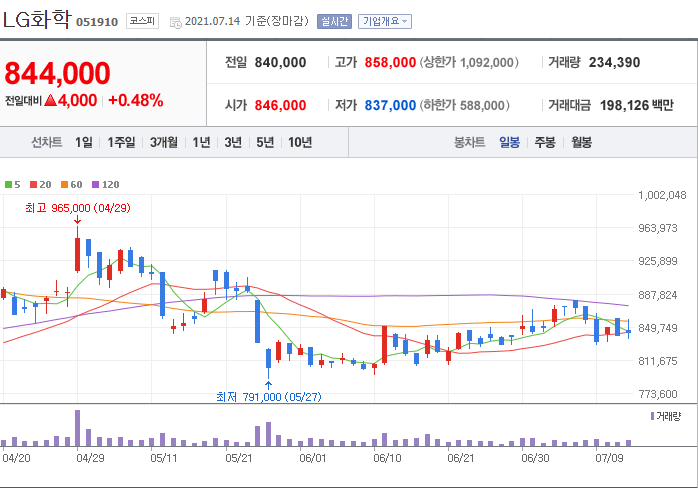Click the 고가 858,000 value
The width and height of the screenshot is (698, 488).
[390, 62]
